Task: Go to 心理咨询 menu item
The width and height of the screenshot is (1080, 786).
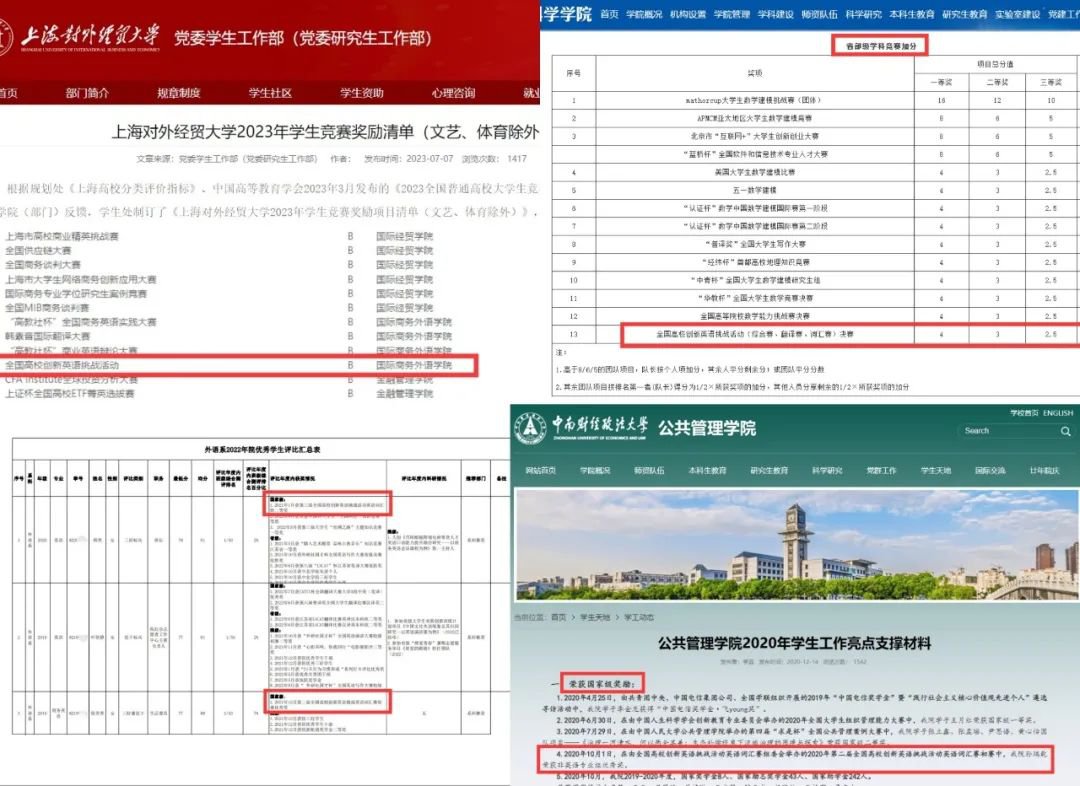Action: 453,93
